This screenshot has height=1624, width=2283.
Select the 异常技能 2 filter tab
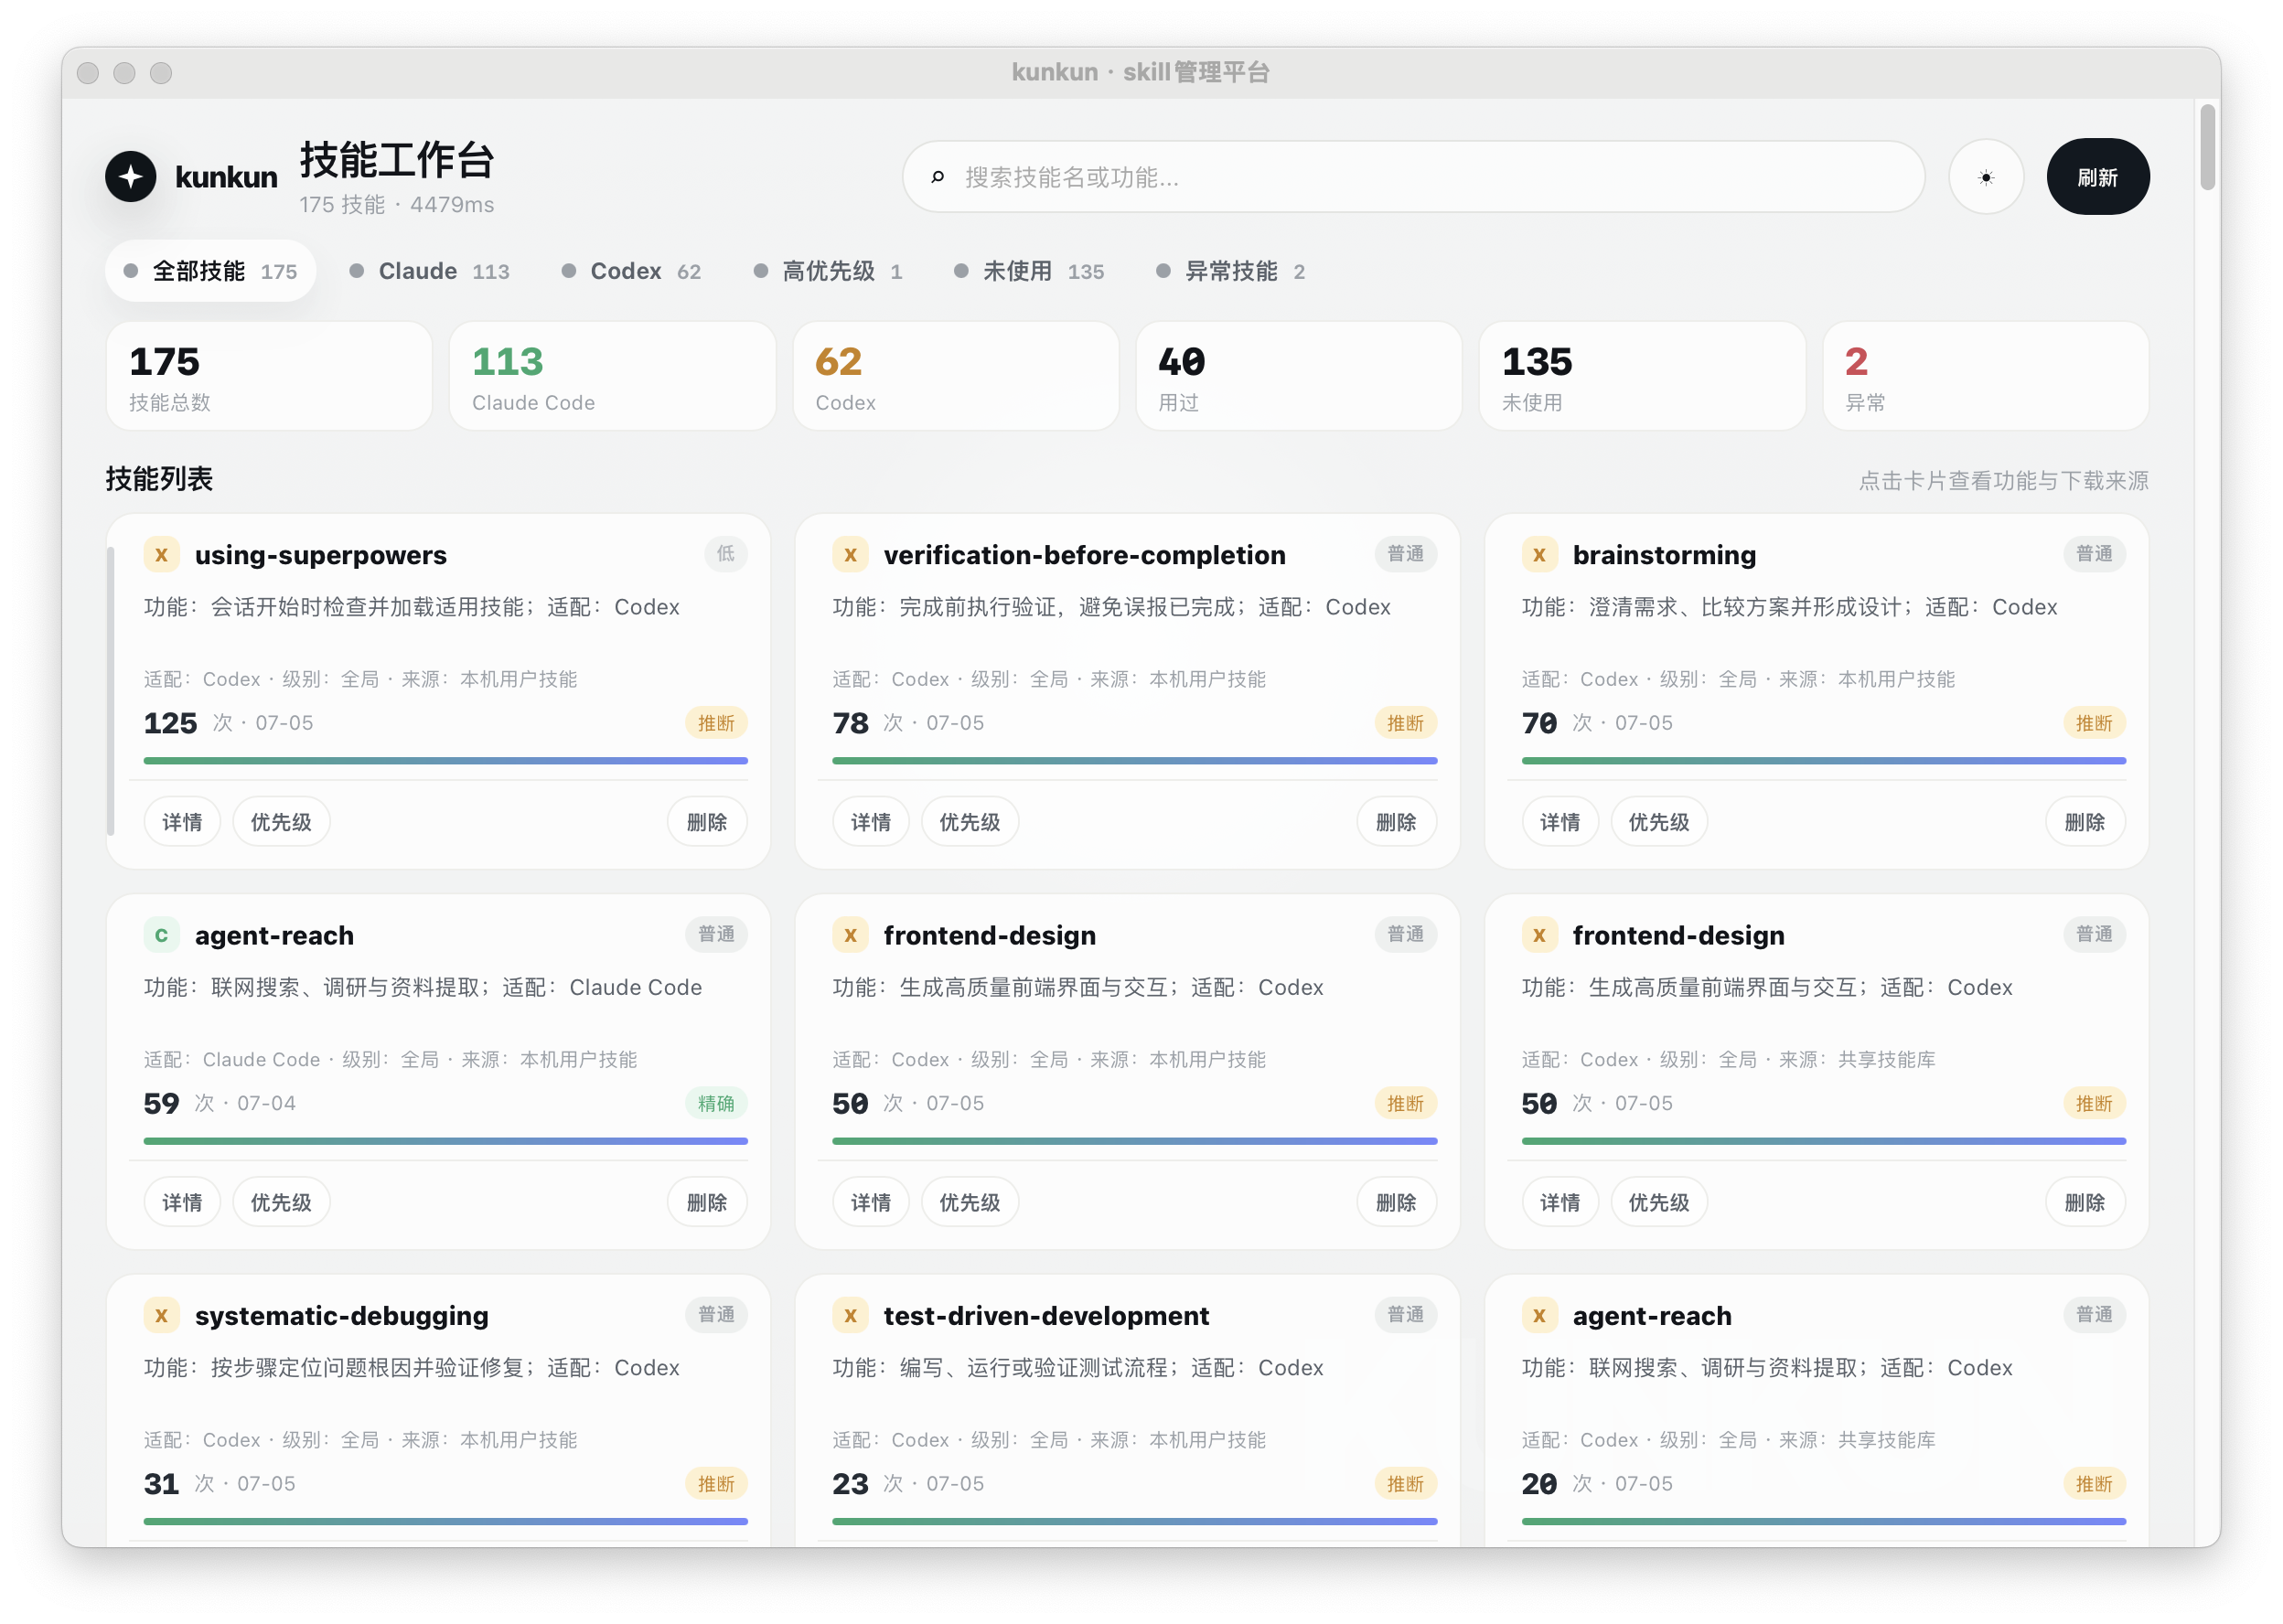(x=1231, y=271)
